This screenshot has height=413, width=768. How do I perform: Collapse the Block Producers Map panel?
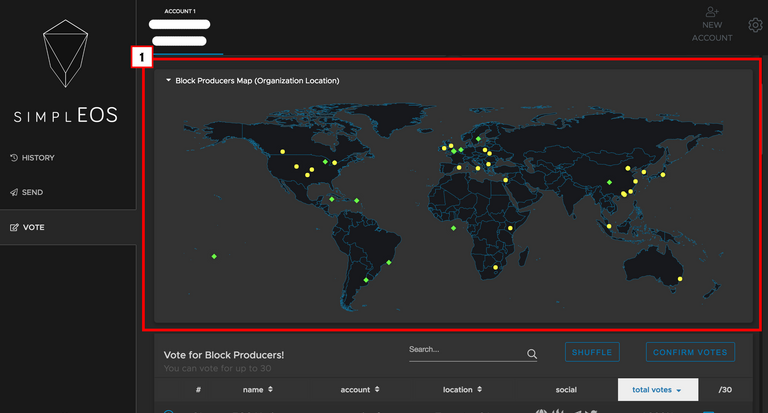[168, 80]
